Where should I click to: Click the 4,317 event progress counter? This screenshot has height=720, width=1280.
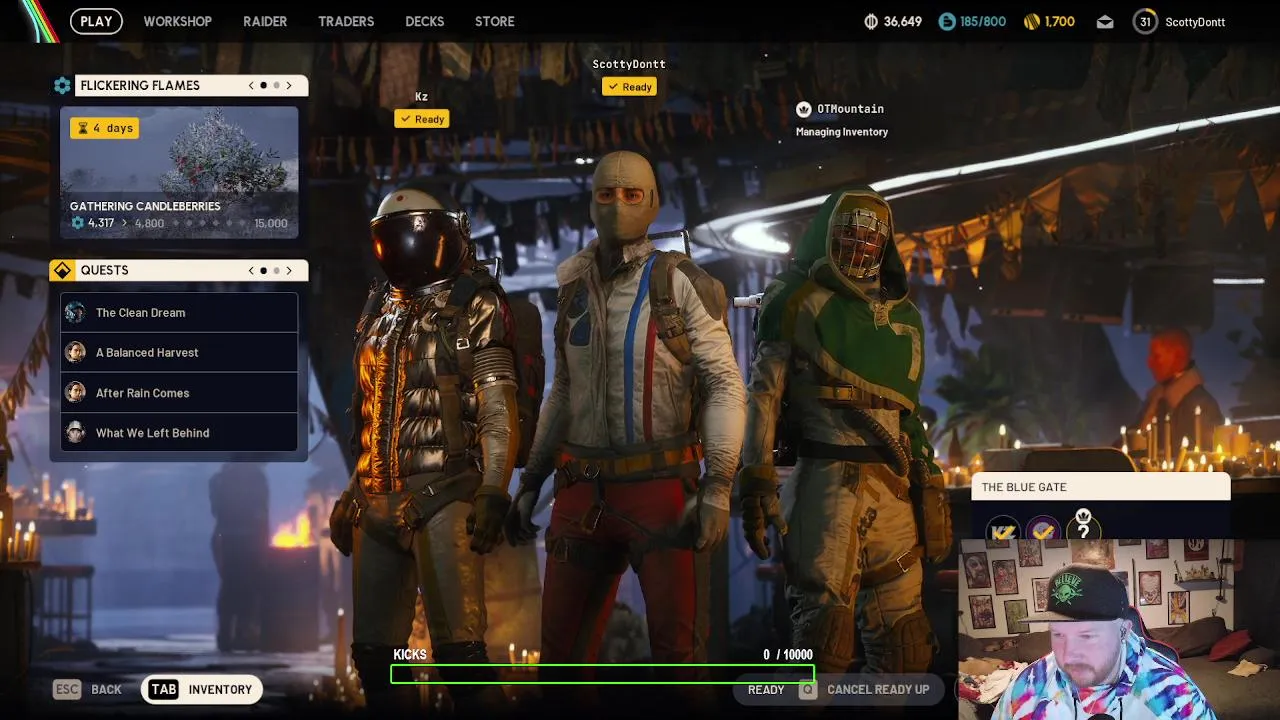pyautogui.click(x=93, y=223)
